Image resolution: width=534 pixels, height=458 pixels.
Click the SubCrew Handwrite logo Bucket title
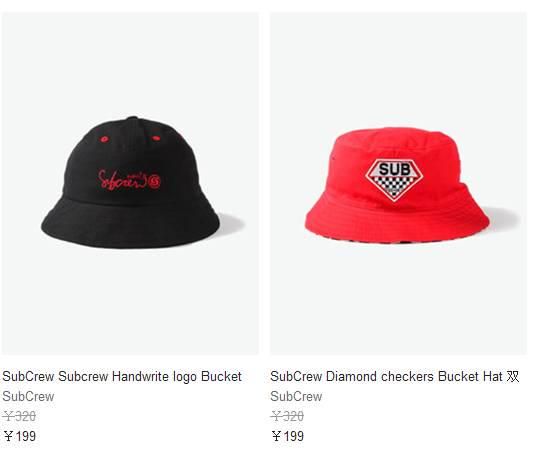(x=122, y=377)
